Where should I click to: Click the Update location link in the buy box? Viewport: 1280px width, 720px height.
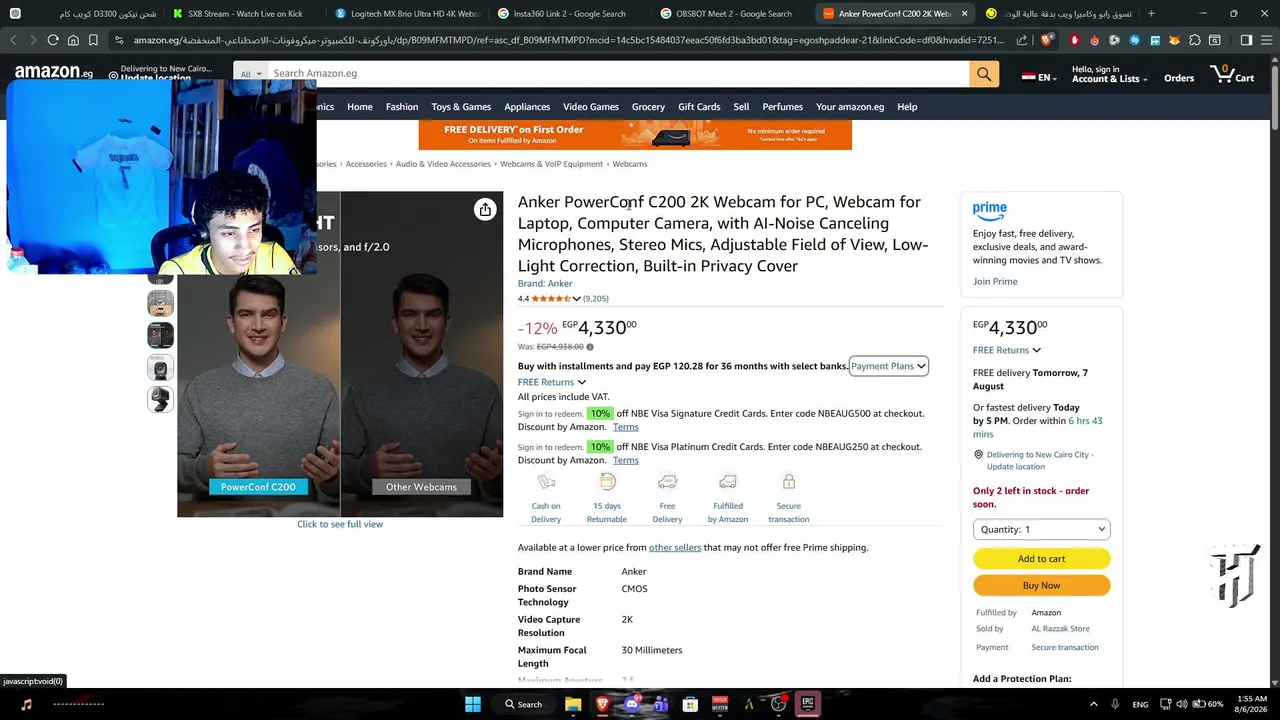[1016, 467]
